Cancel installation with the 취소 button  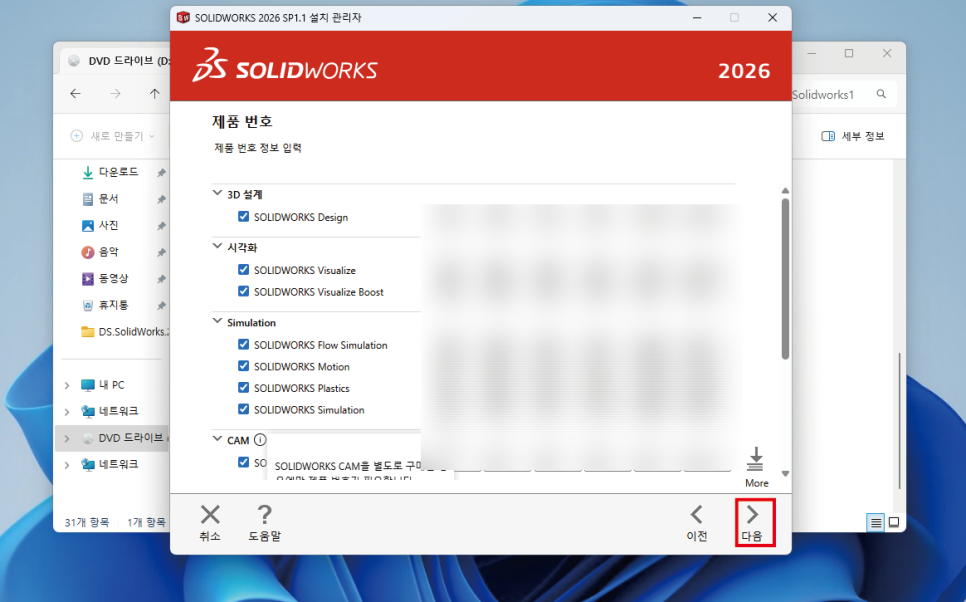pos(210,523)
